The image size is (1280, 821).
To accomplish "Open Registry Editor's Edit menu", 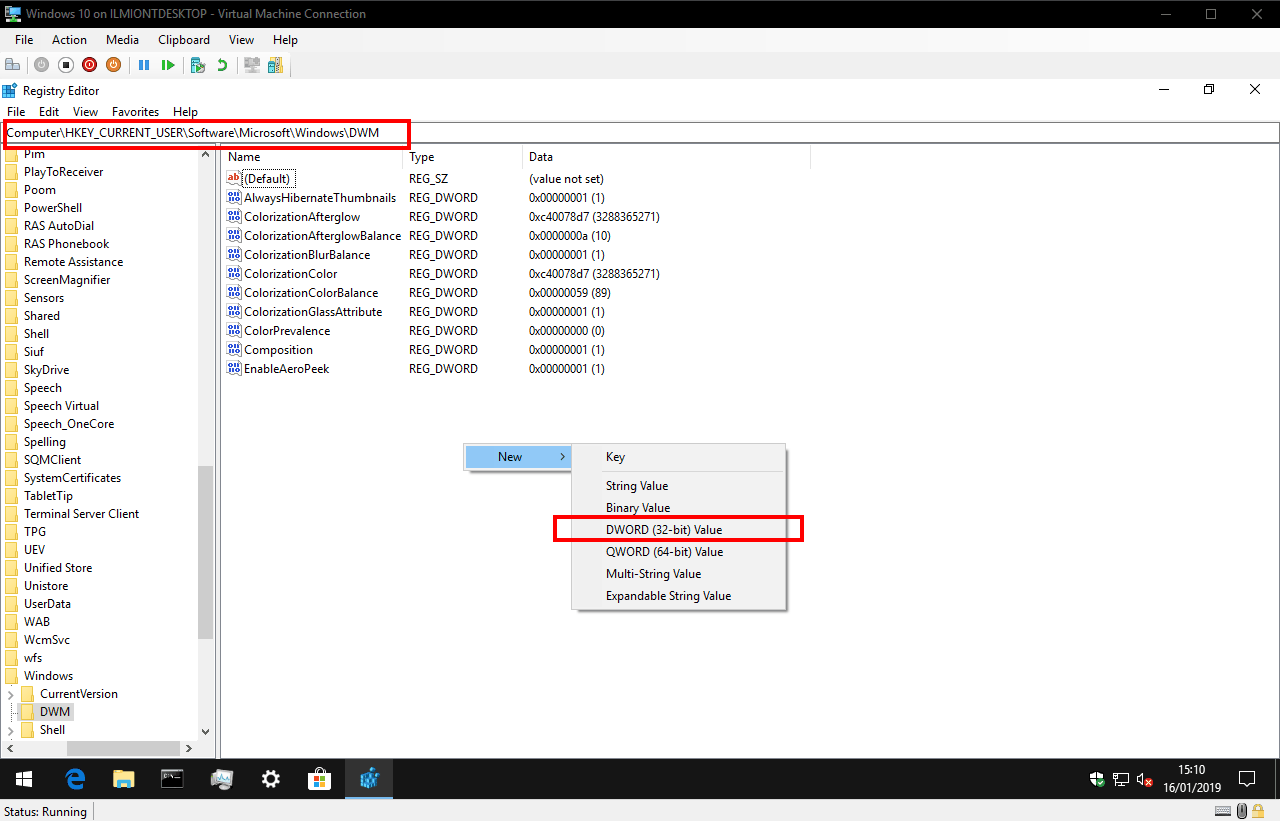I will 49,112.
